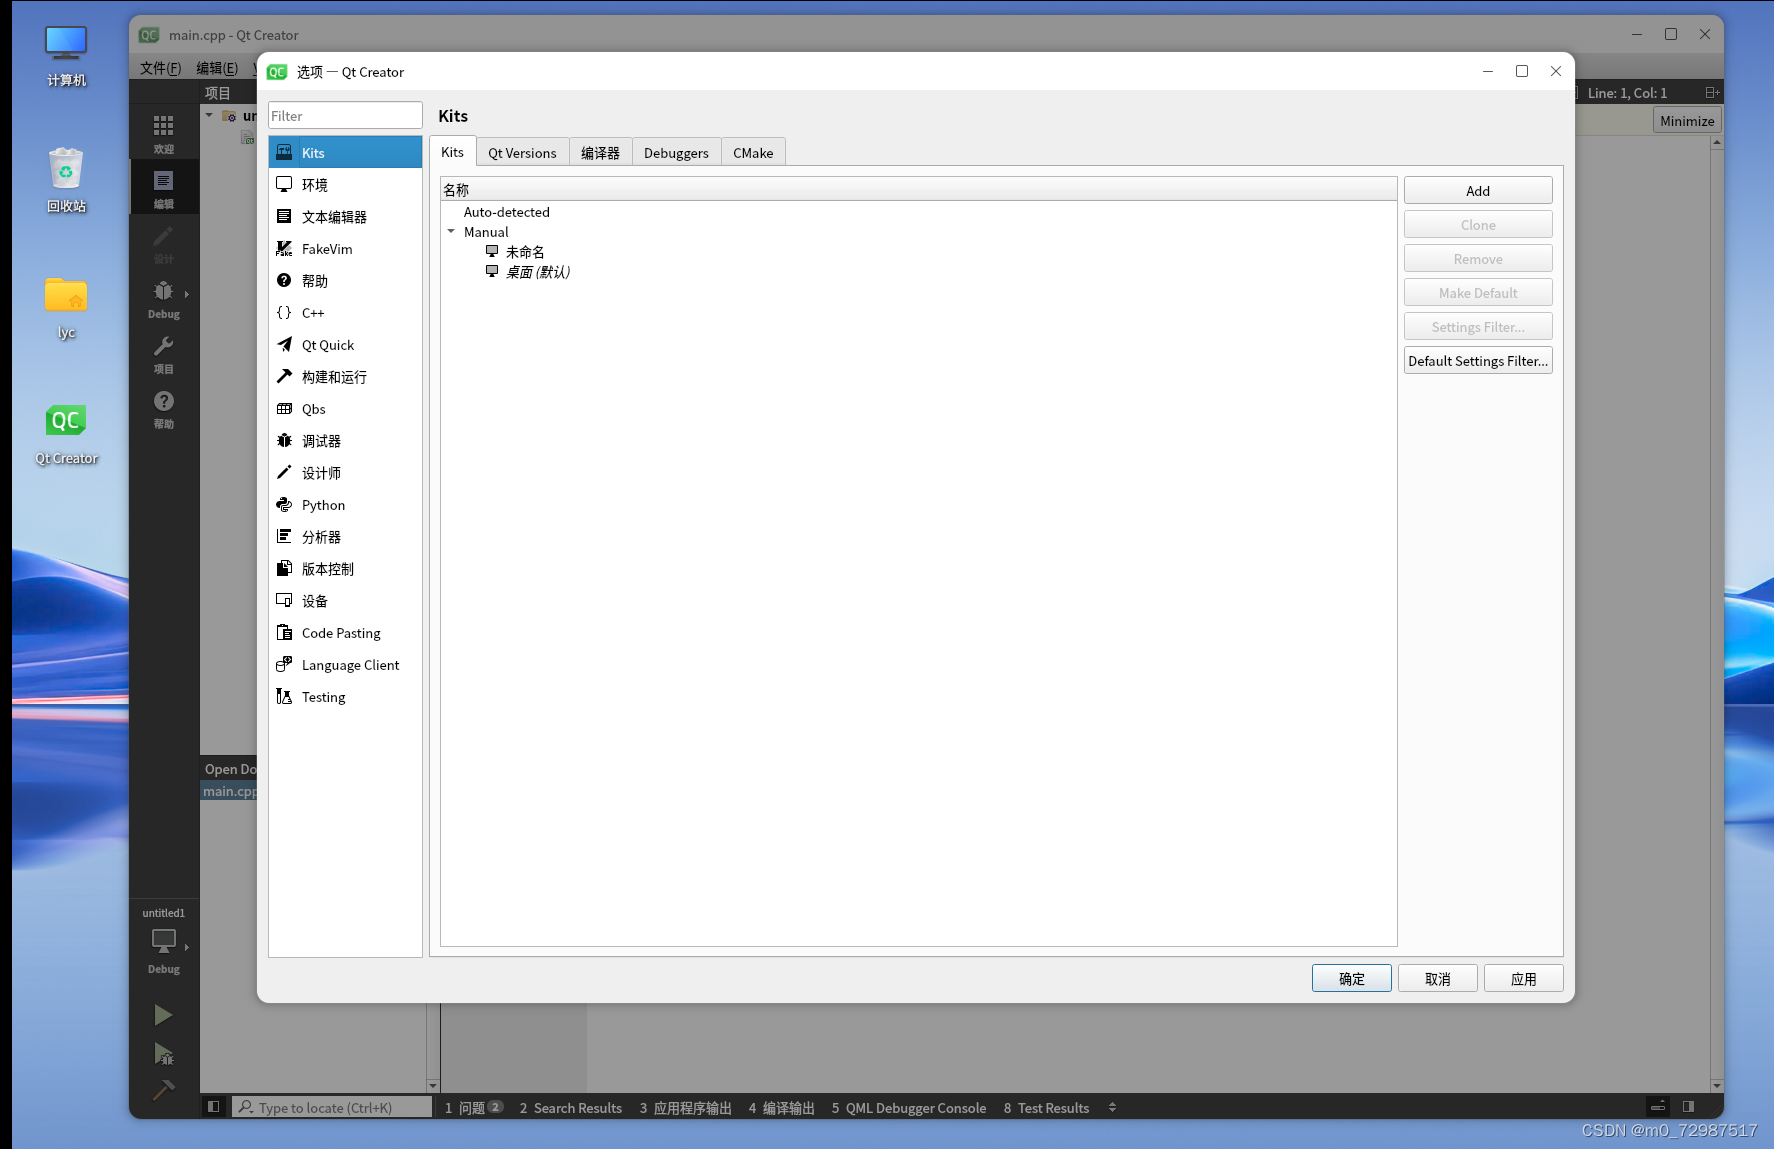Open the 环境 settings category

click(345, 185)
